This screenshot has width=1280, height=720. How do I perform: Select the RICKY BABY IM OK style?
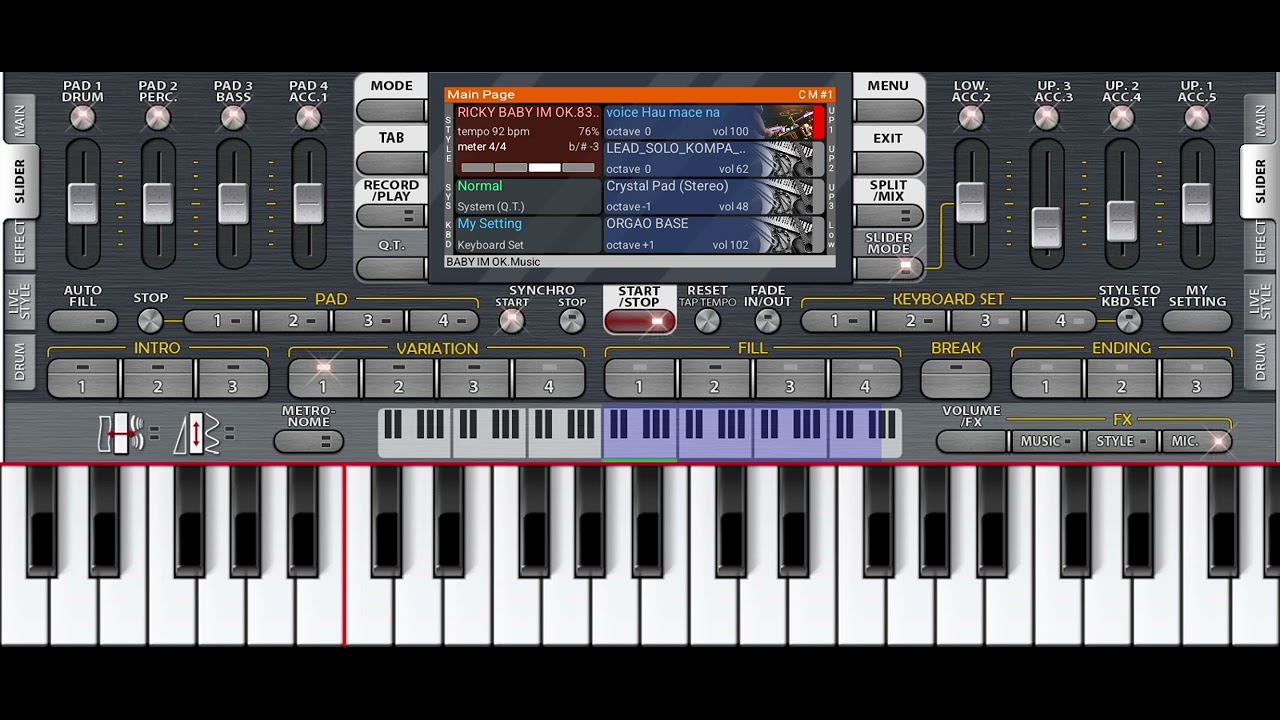(x=529, y=141)
